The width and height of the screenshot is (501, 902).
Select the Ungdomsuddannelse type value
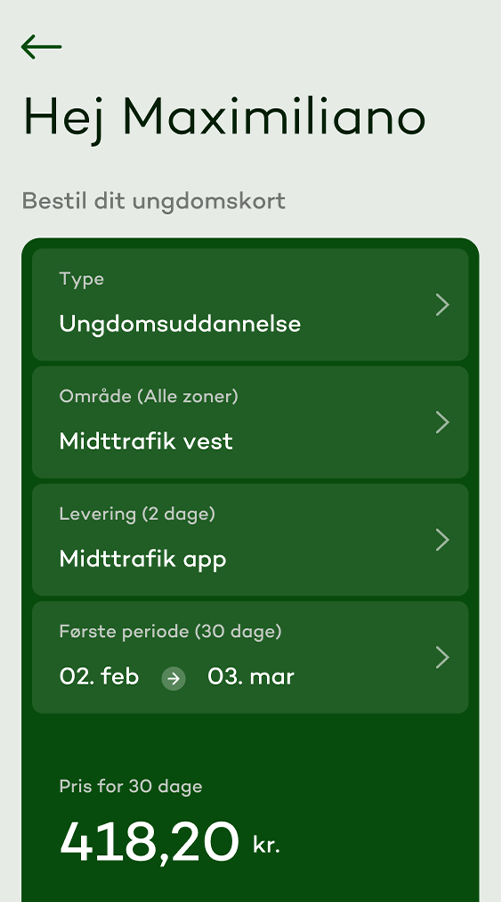180,324
